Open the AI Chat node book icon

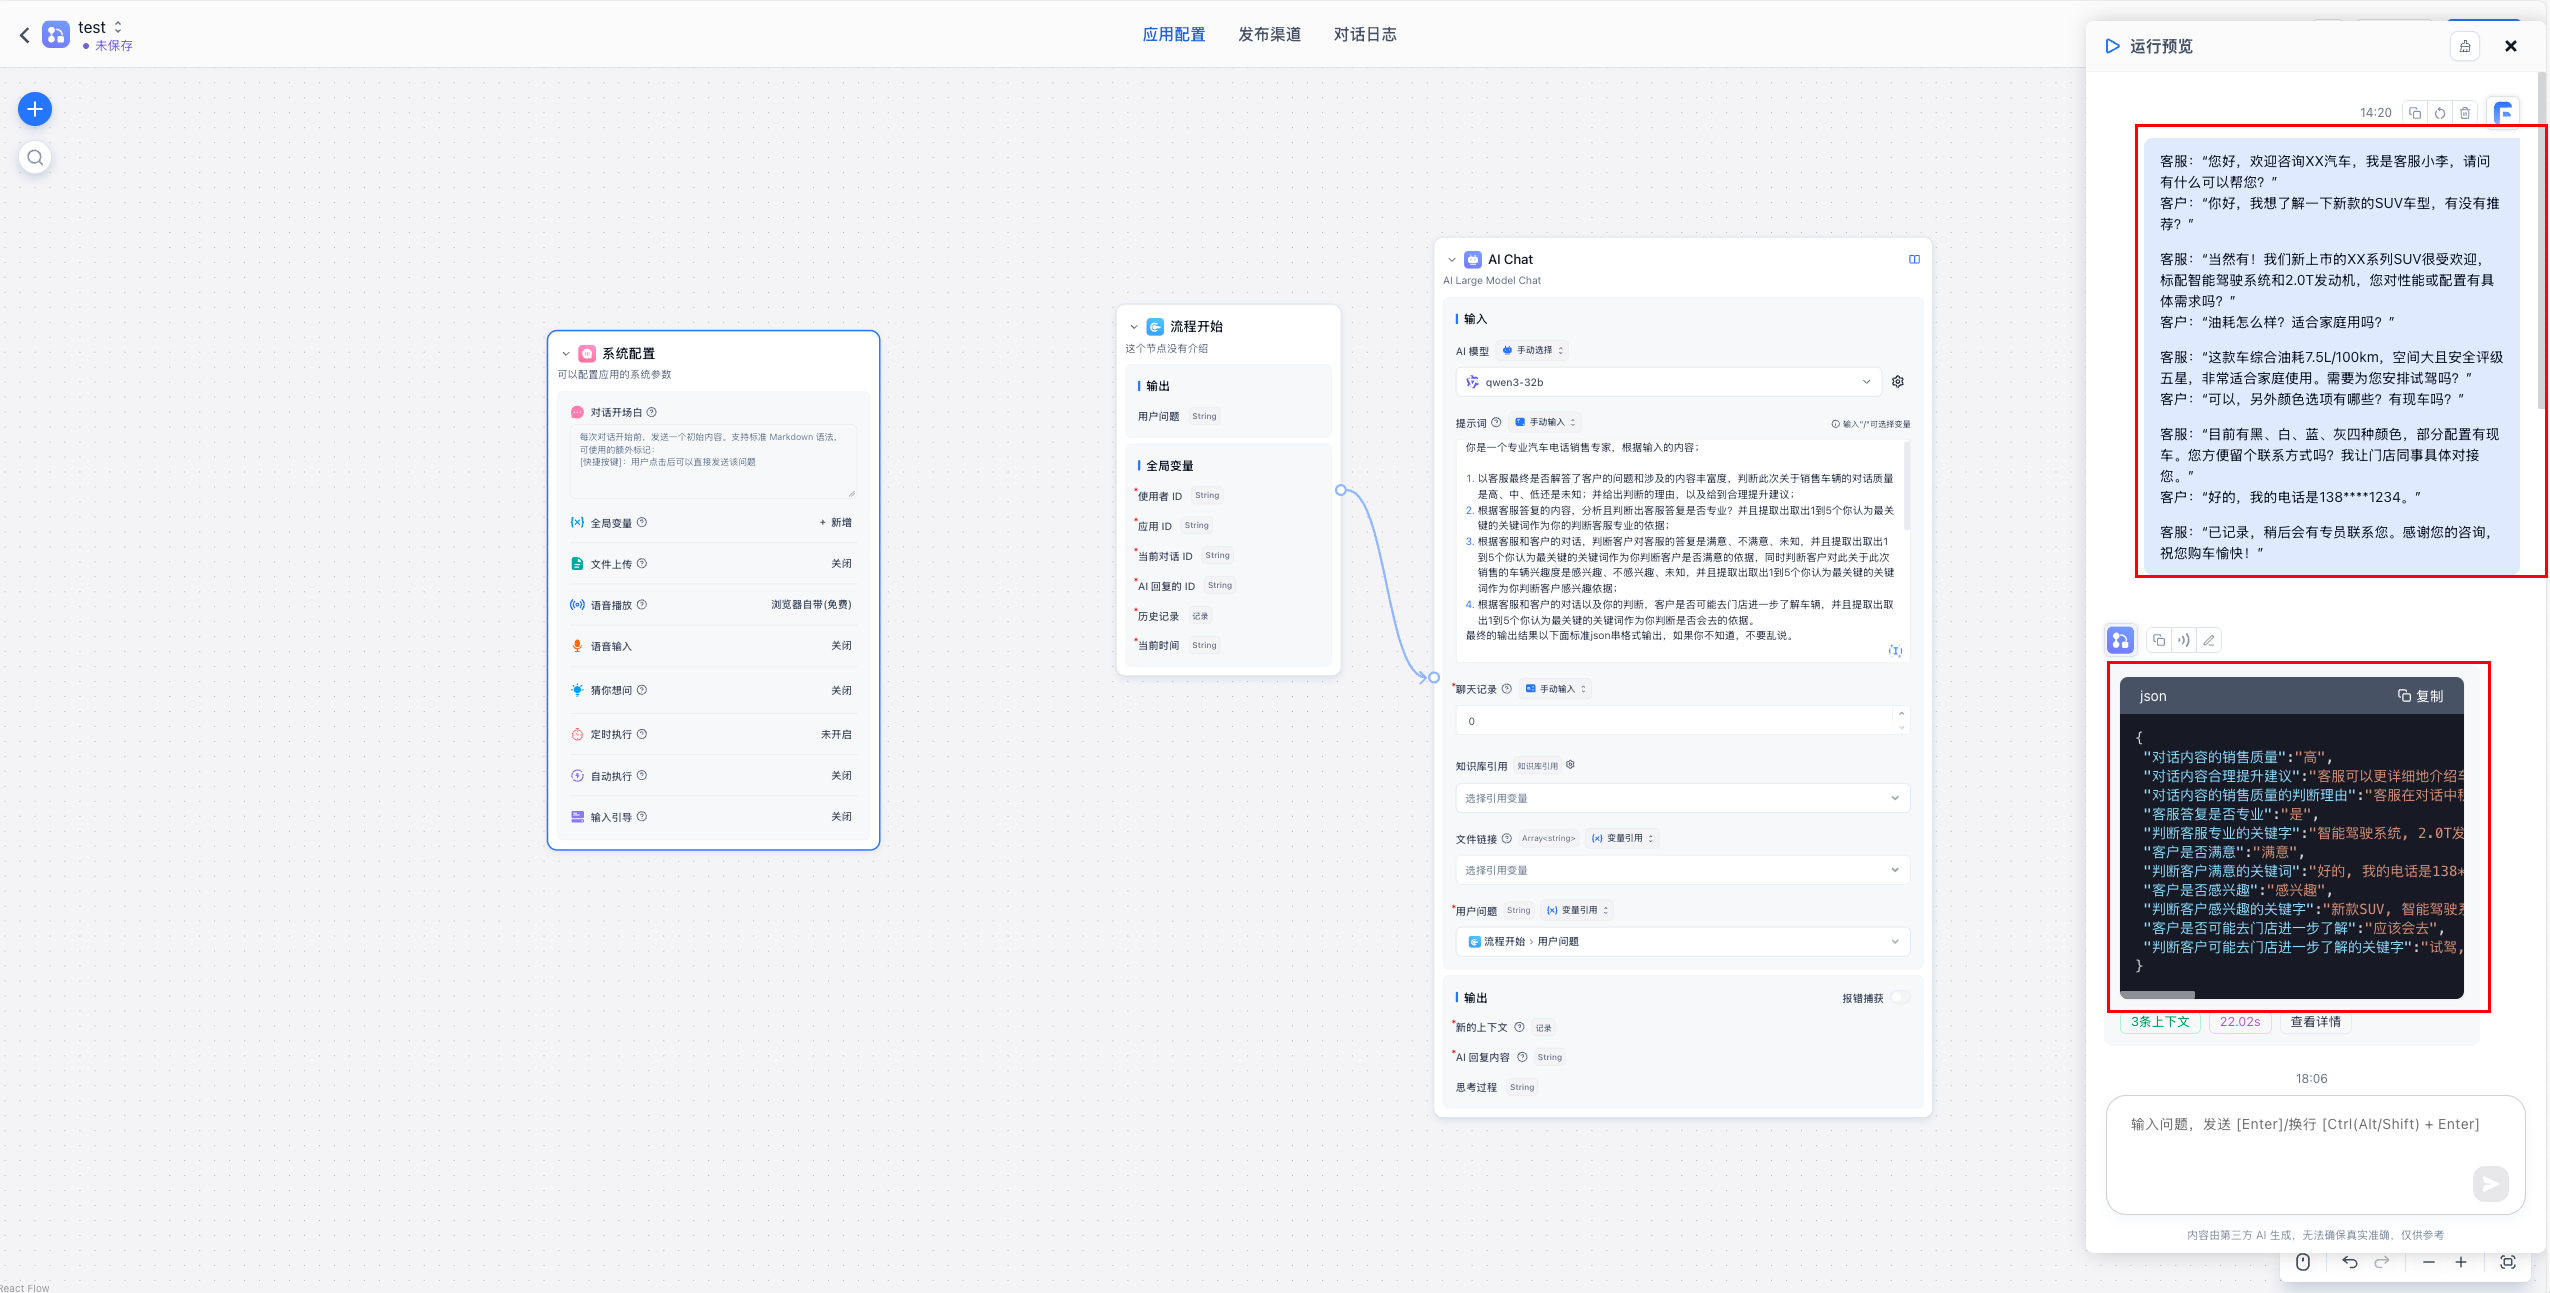click(x=1914, y=260)
